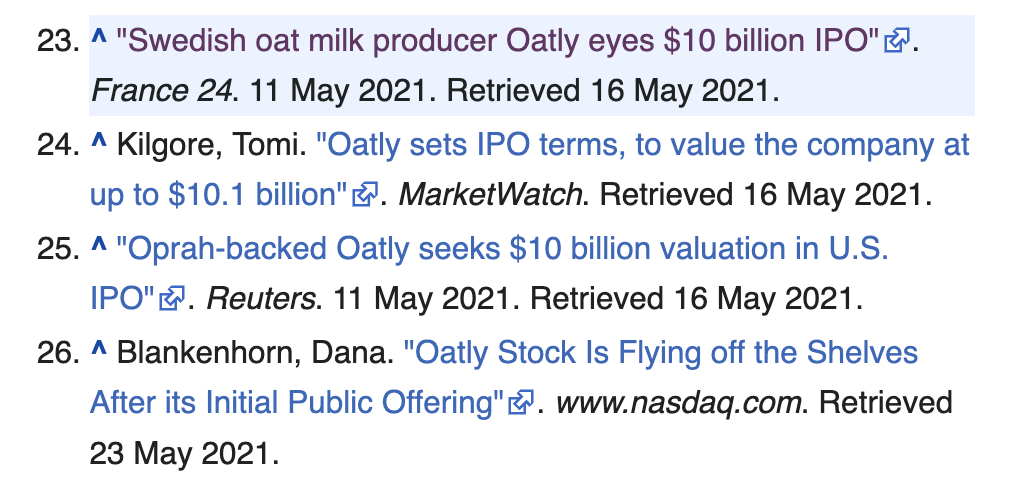Jump back via caret of reference 26
The image size is (1020, 482).
tap(98, 349)
